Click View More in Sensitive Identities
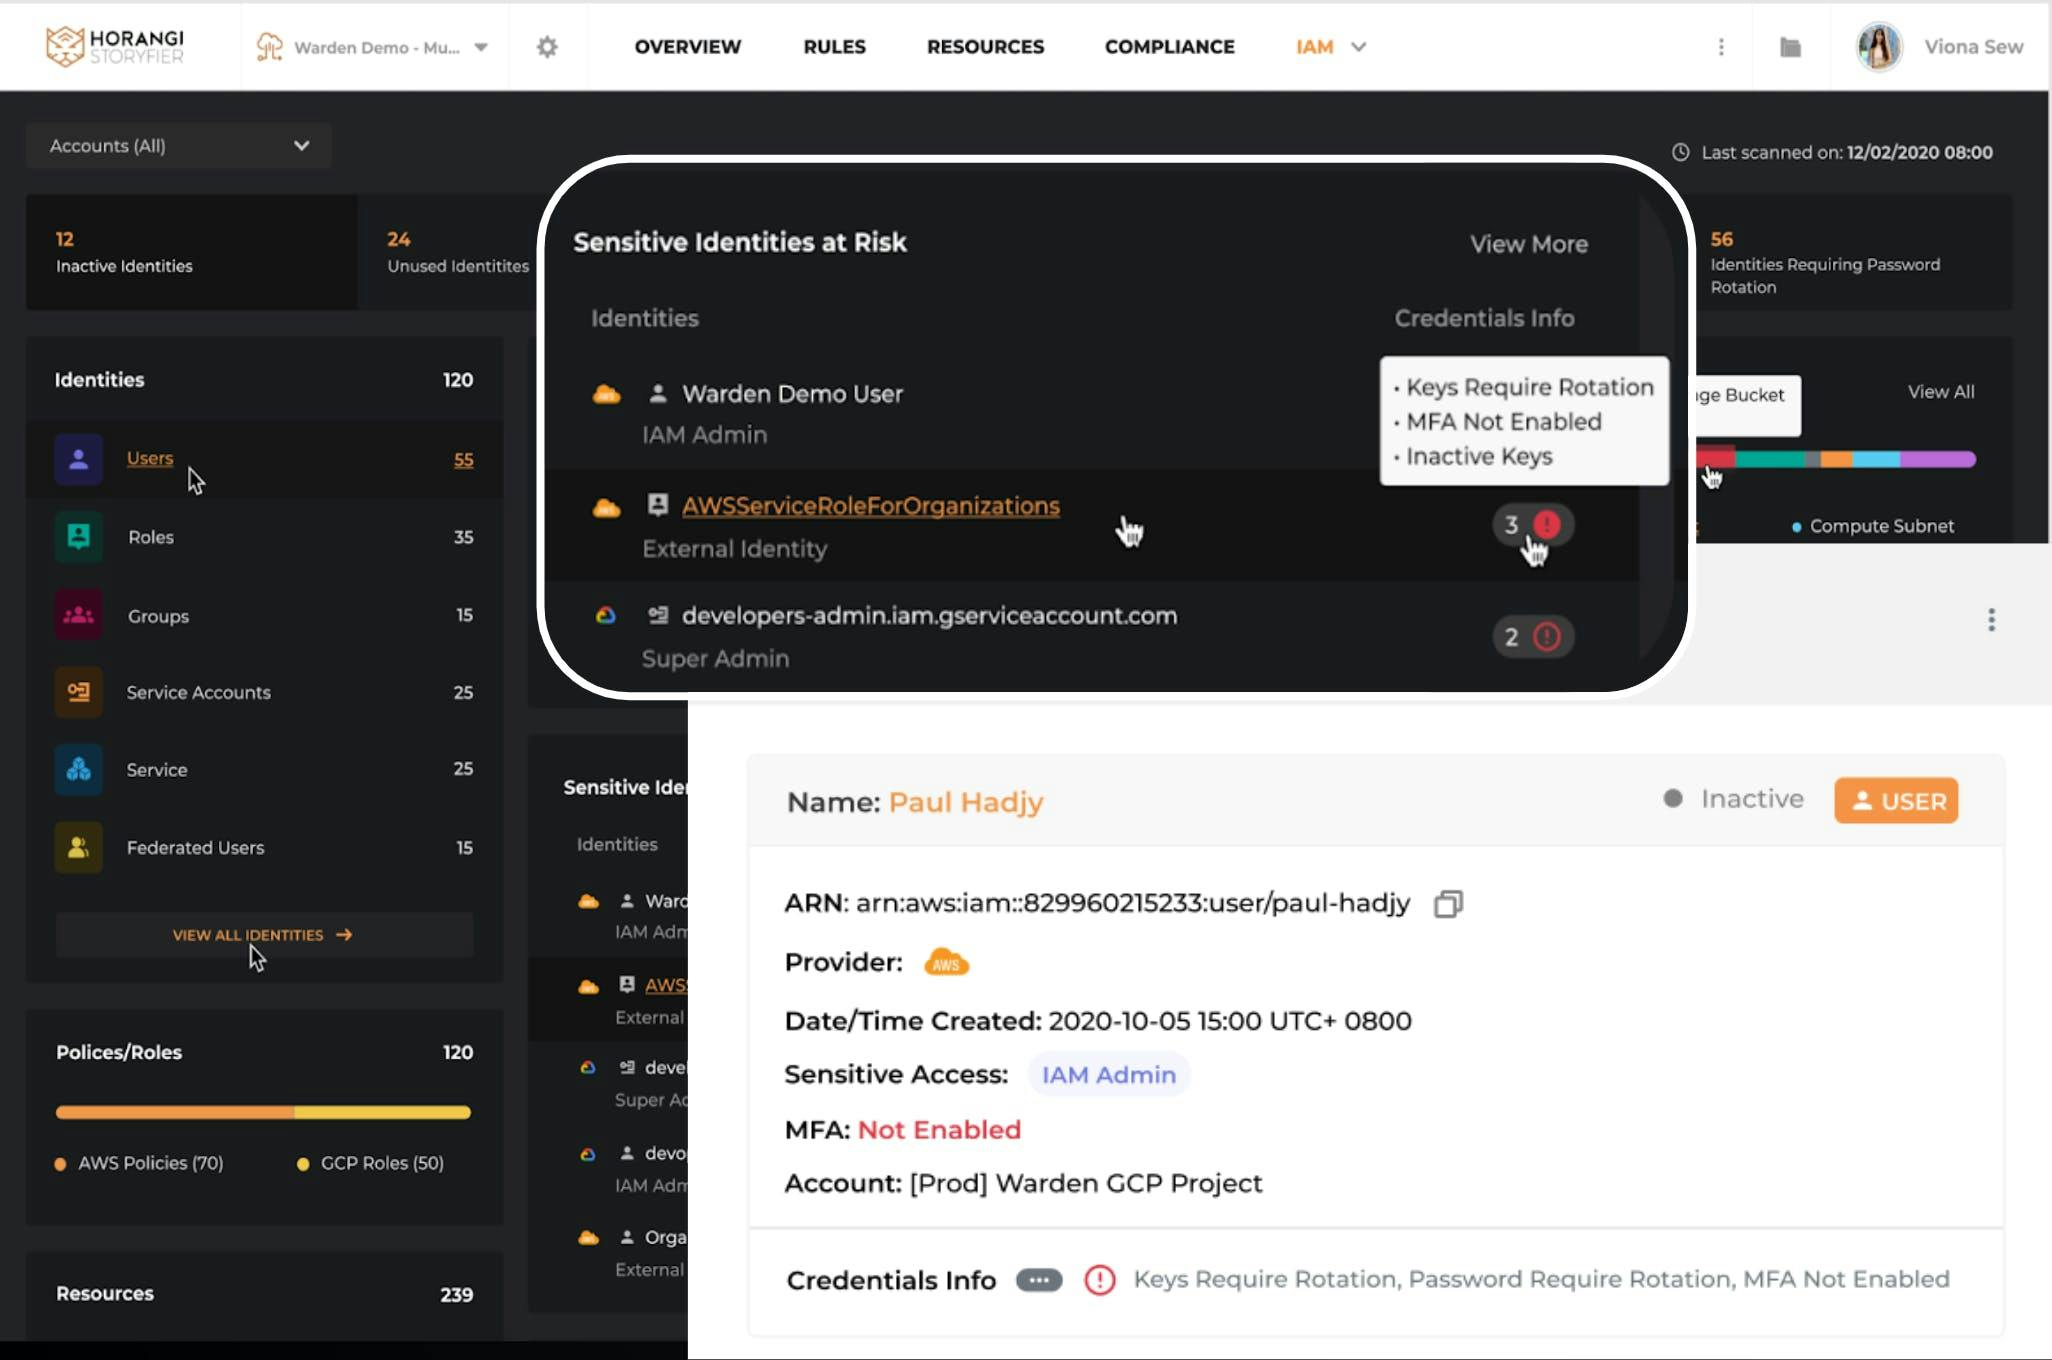2052x1360 pixels. pyautogui.click(x=1528, y=244)
